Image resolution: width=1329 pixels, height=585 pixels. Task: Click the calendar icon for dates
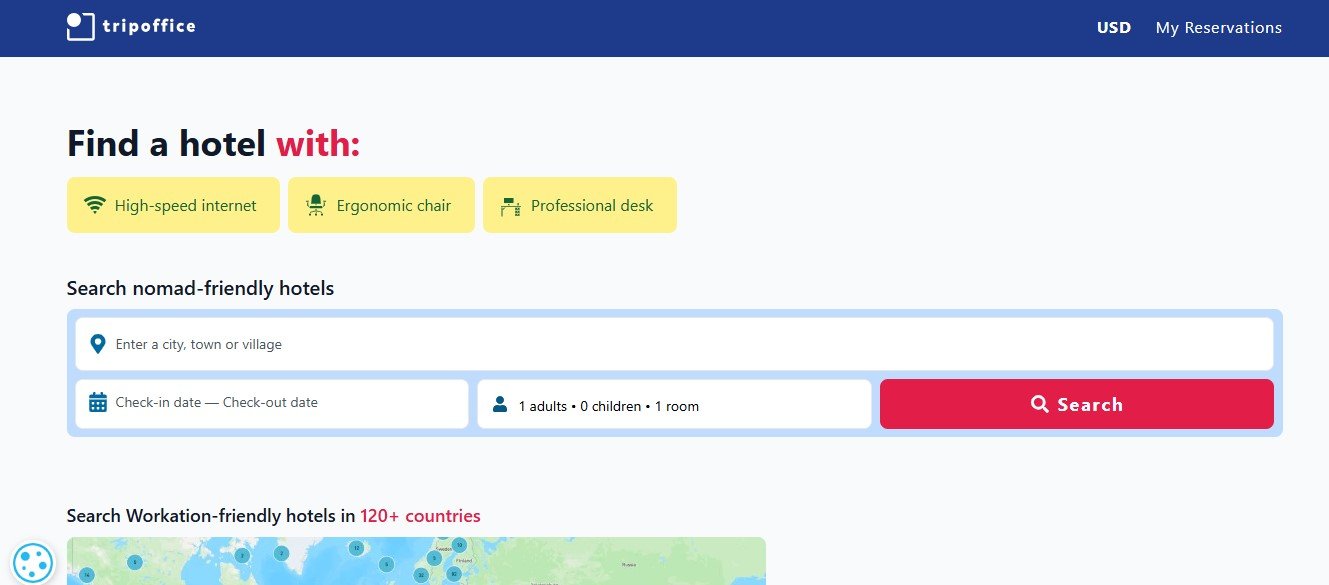point(97,403)
